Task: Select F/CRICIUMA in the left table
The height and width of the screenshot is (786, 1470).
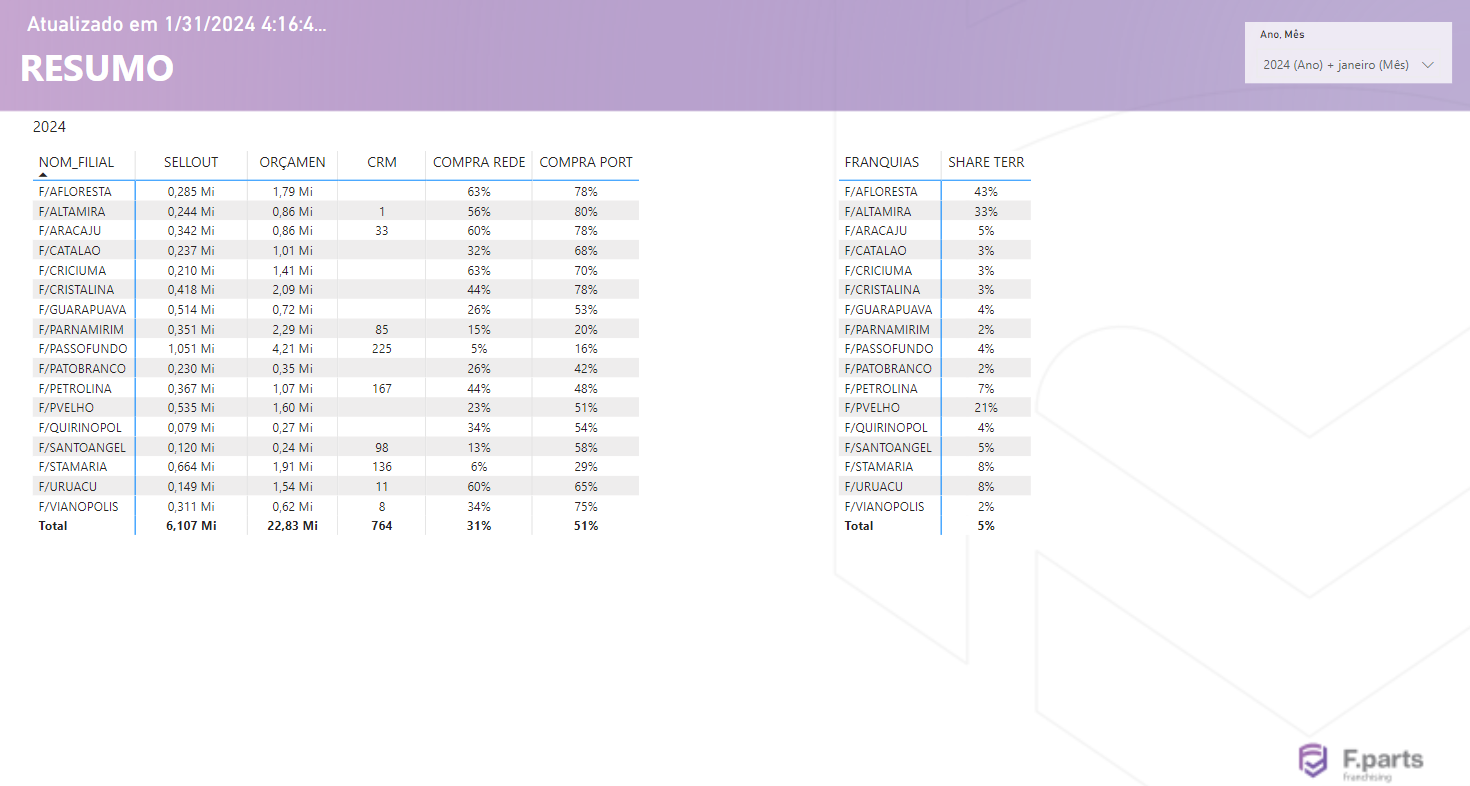Action: click(x=72, y=270)
